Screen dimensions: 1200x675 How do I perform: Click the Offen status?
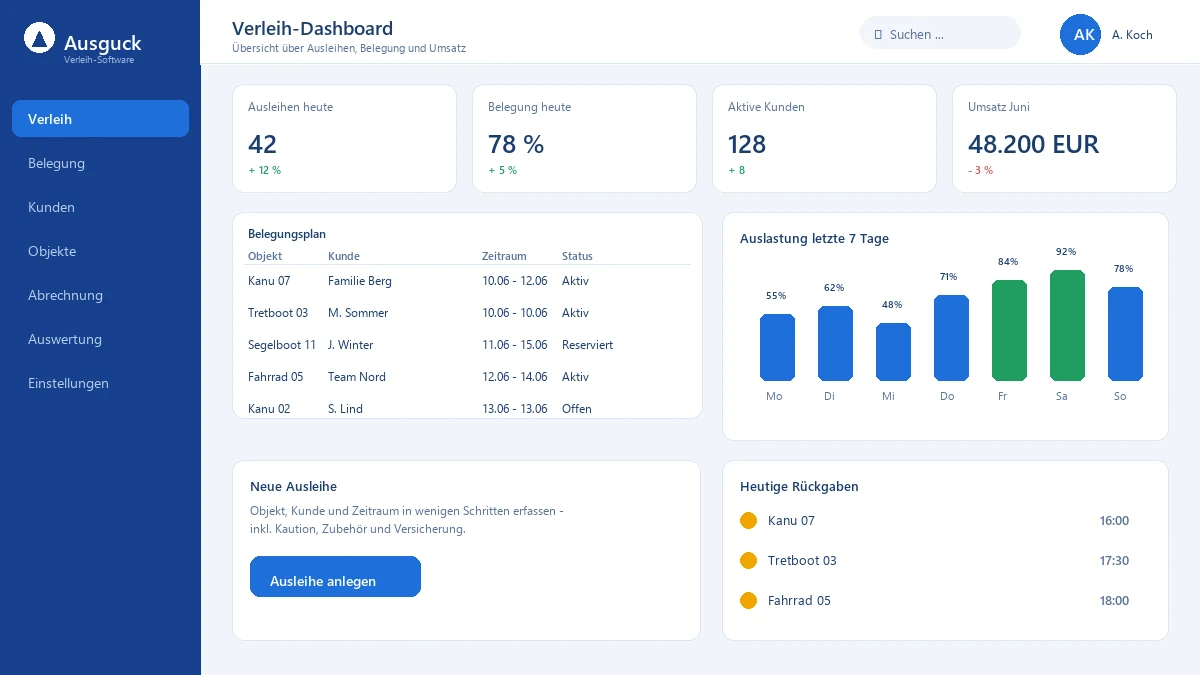click(577, 409)
